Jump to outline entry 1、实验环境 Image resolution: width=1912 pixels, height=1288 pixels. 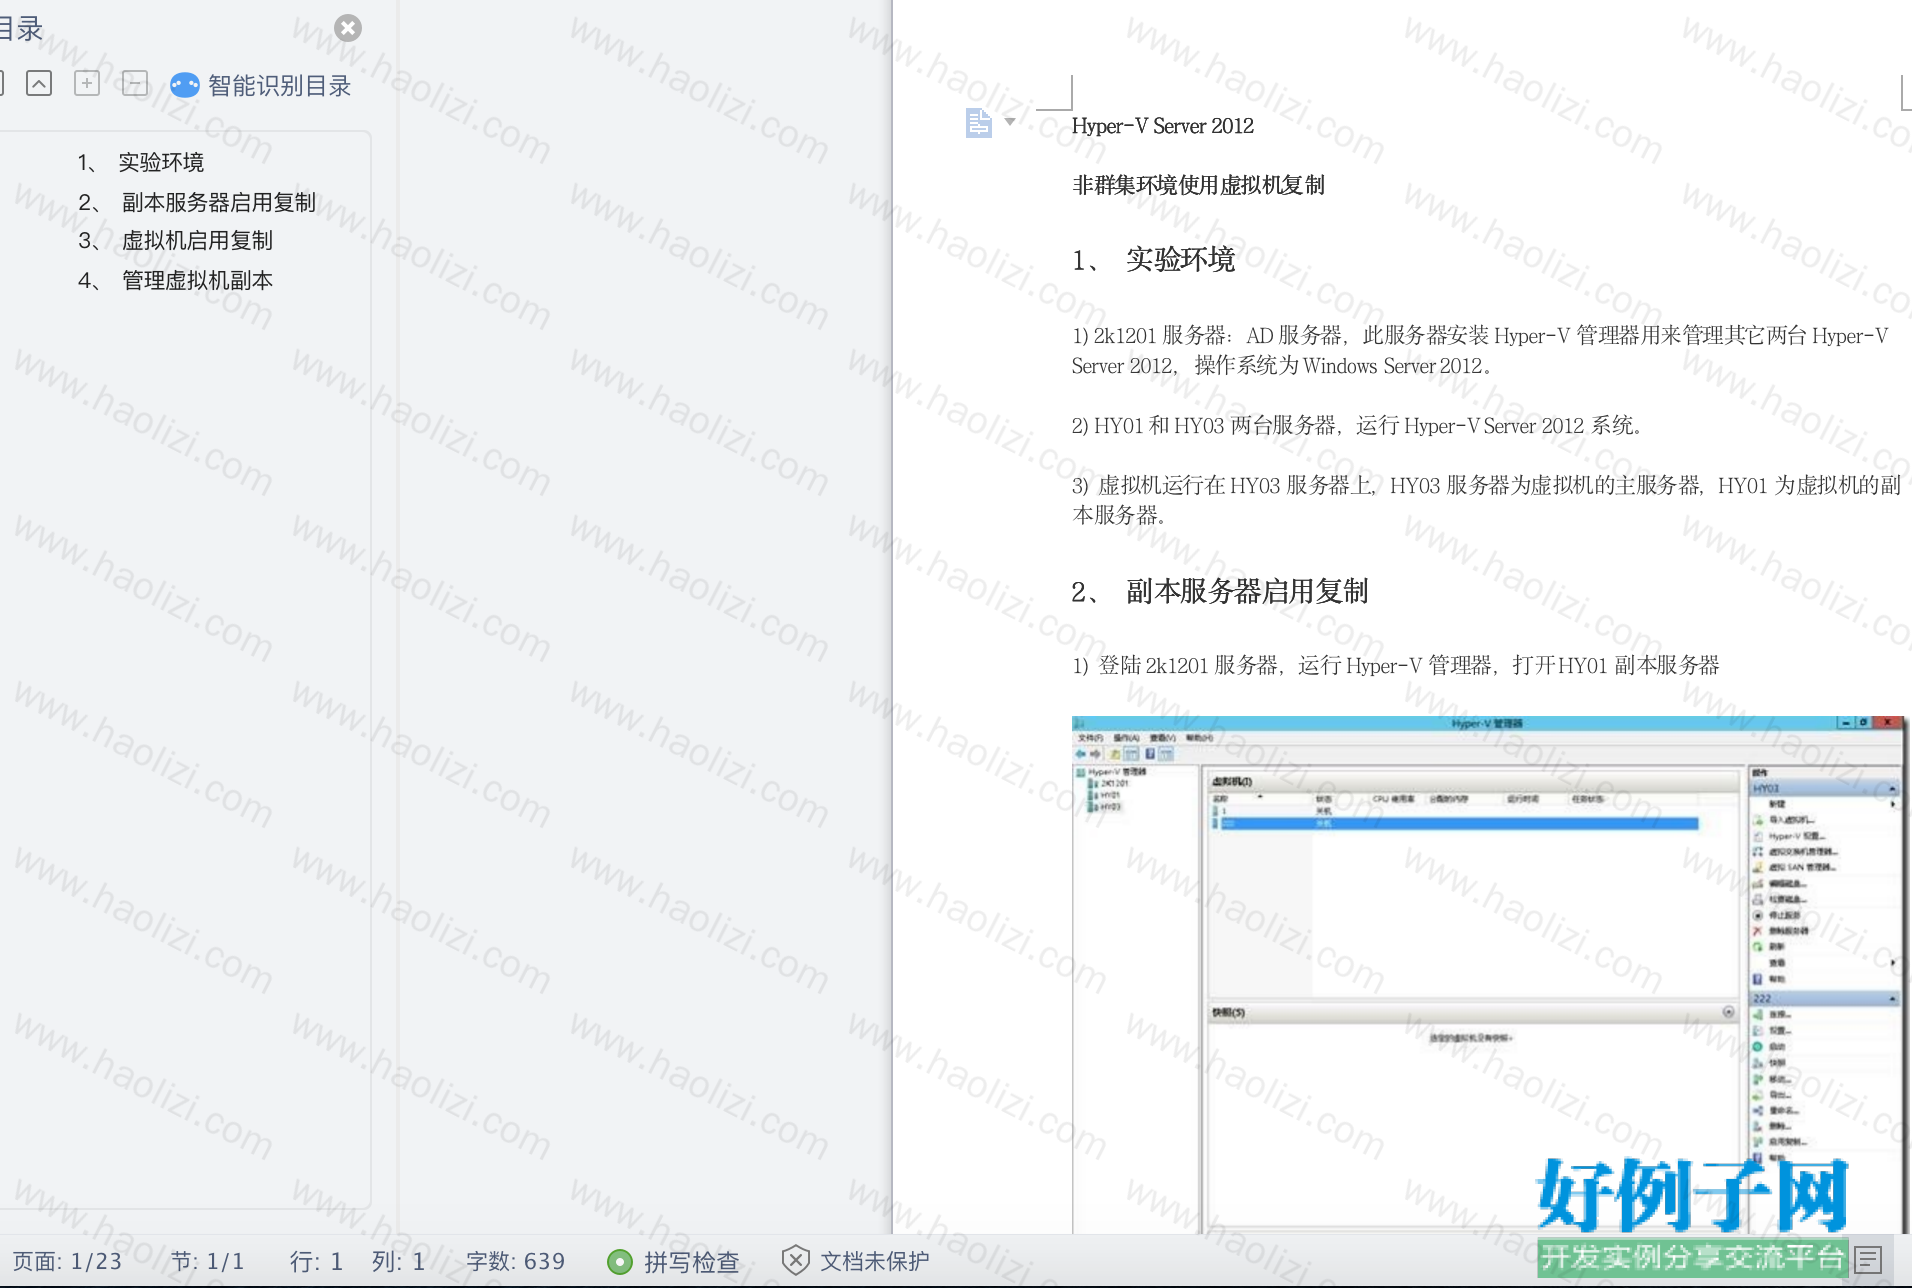coord(141,162)
